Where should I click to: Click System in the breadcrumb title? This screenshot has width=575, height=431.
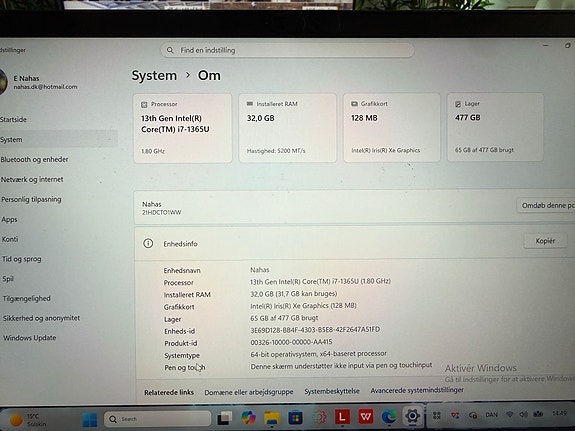154,75
